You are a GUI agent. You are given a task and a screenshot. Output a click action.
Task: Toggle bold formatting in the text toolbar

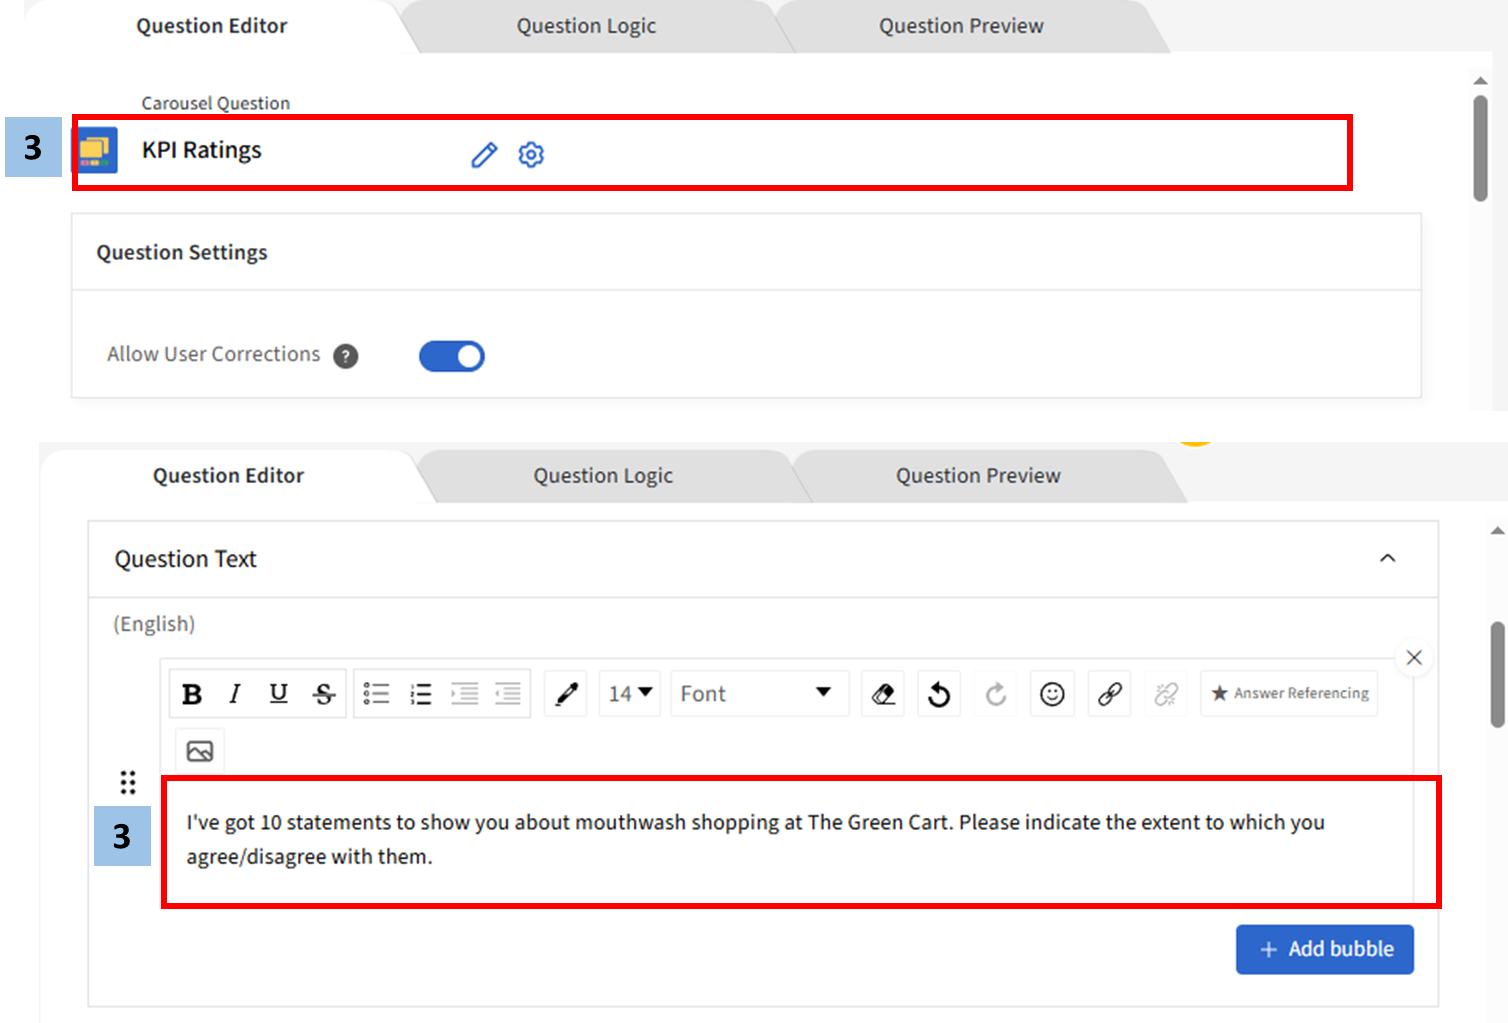point(192,694)
